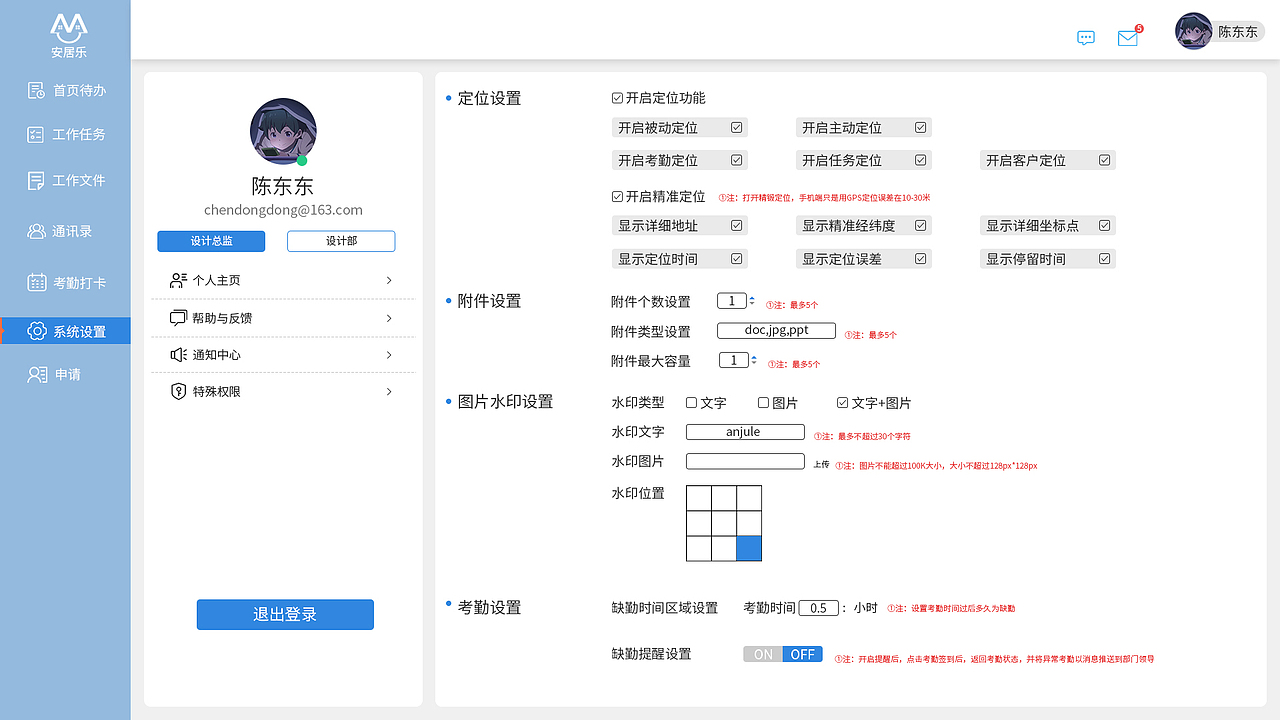Click the 考勤打卡 calendar icon

click(x=36, y=283)
